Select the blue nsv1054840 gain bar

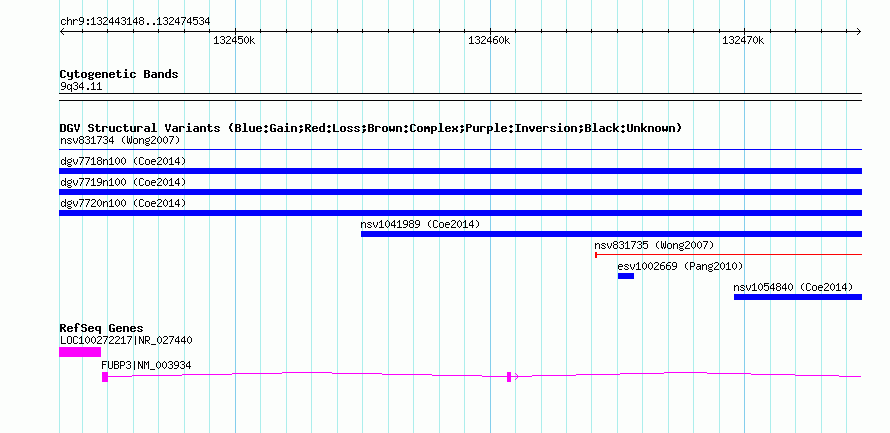(797, 297)
